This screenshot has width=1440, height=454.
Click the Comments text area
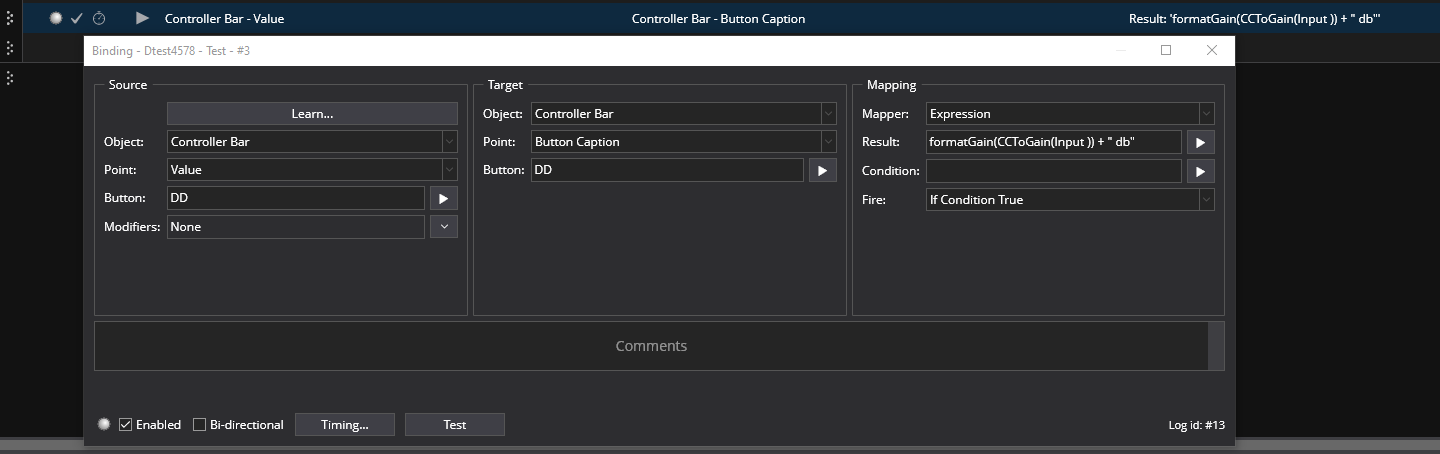pos(651,346)
